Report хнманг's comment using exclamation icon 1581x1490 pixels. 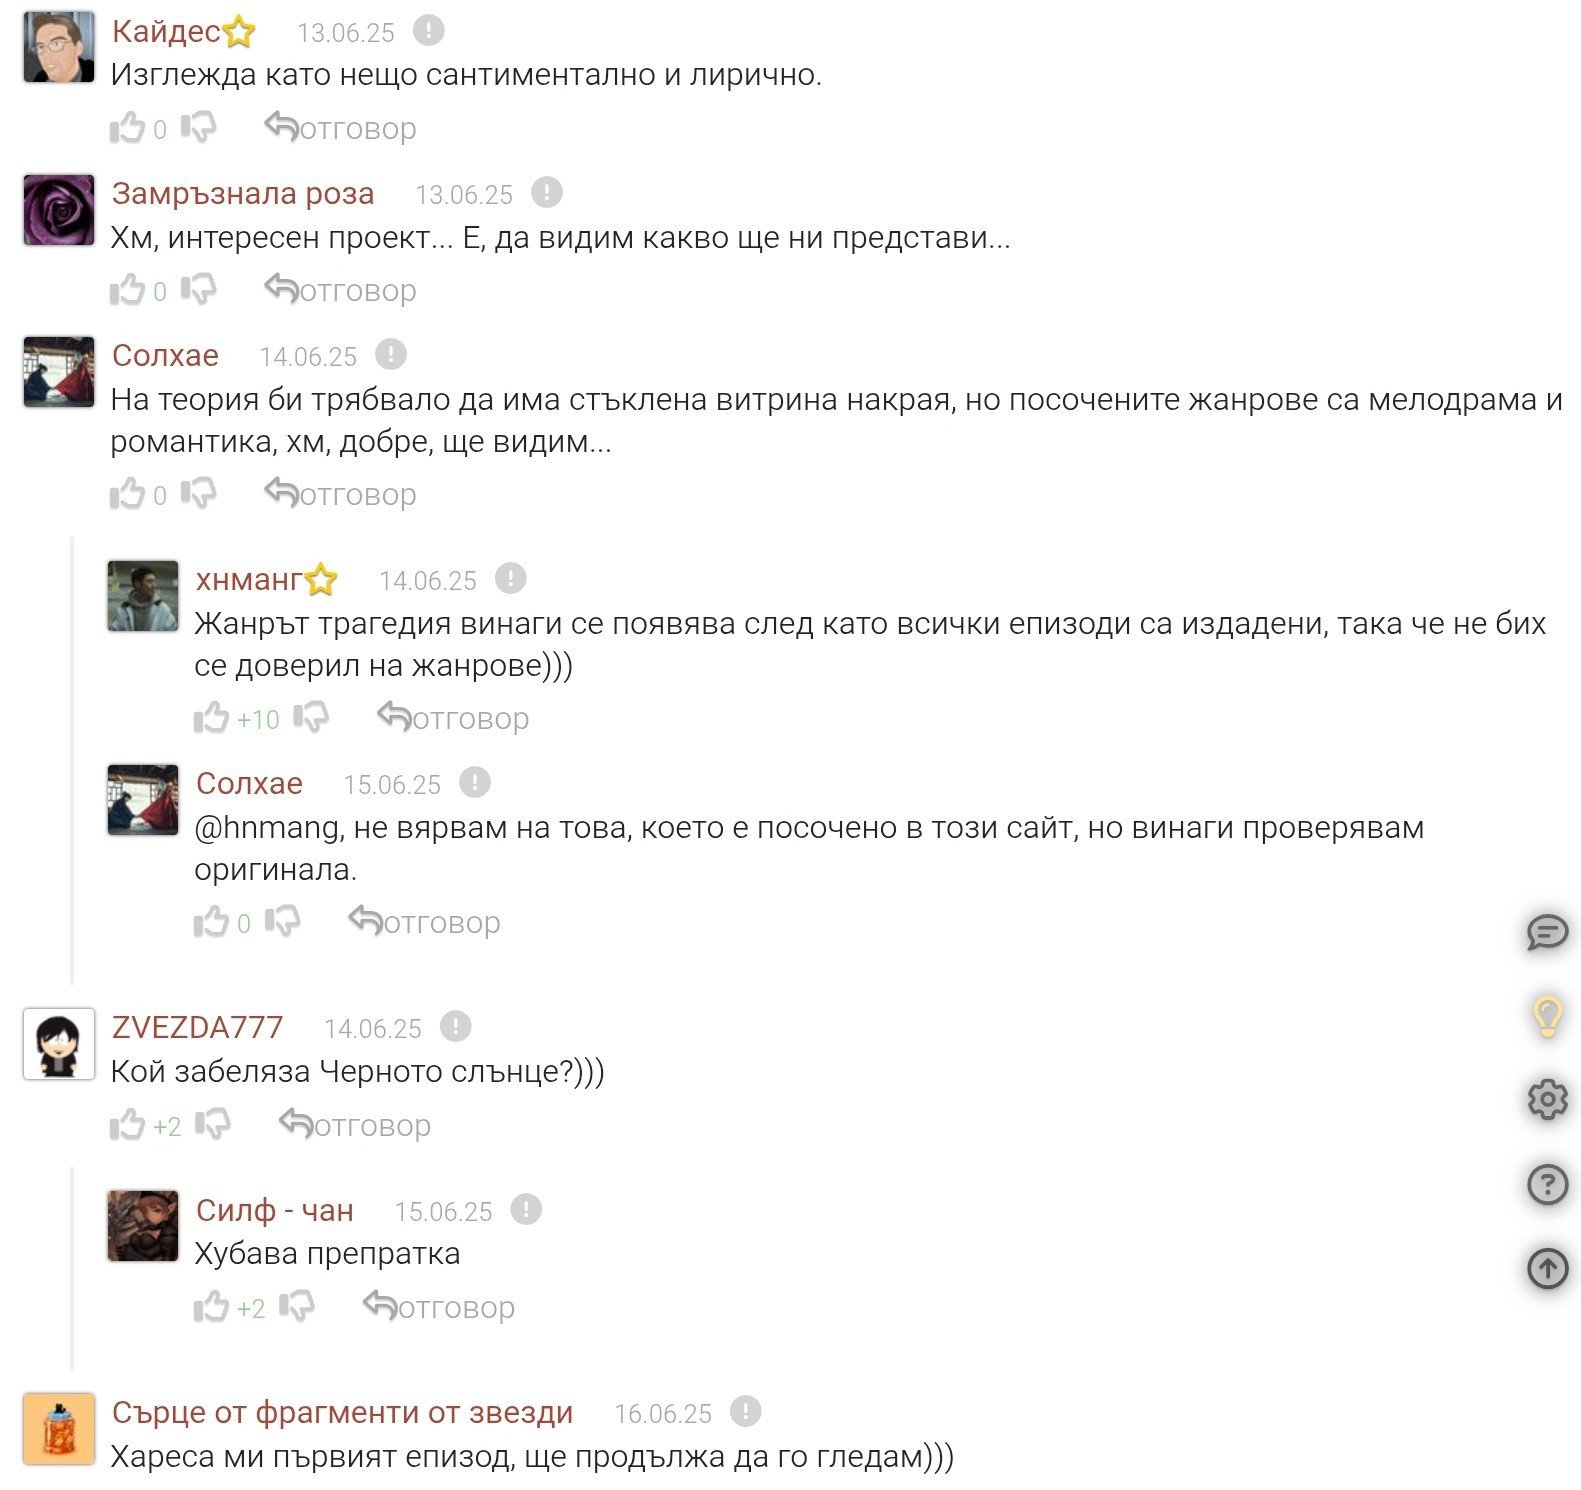tap(510, 578)
